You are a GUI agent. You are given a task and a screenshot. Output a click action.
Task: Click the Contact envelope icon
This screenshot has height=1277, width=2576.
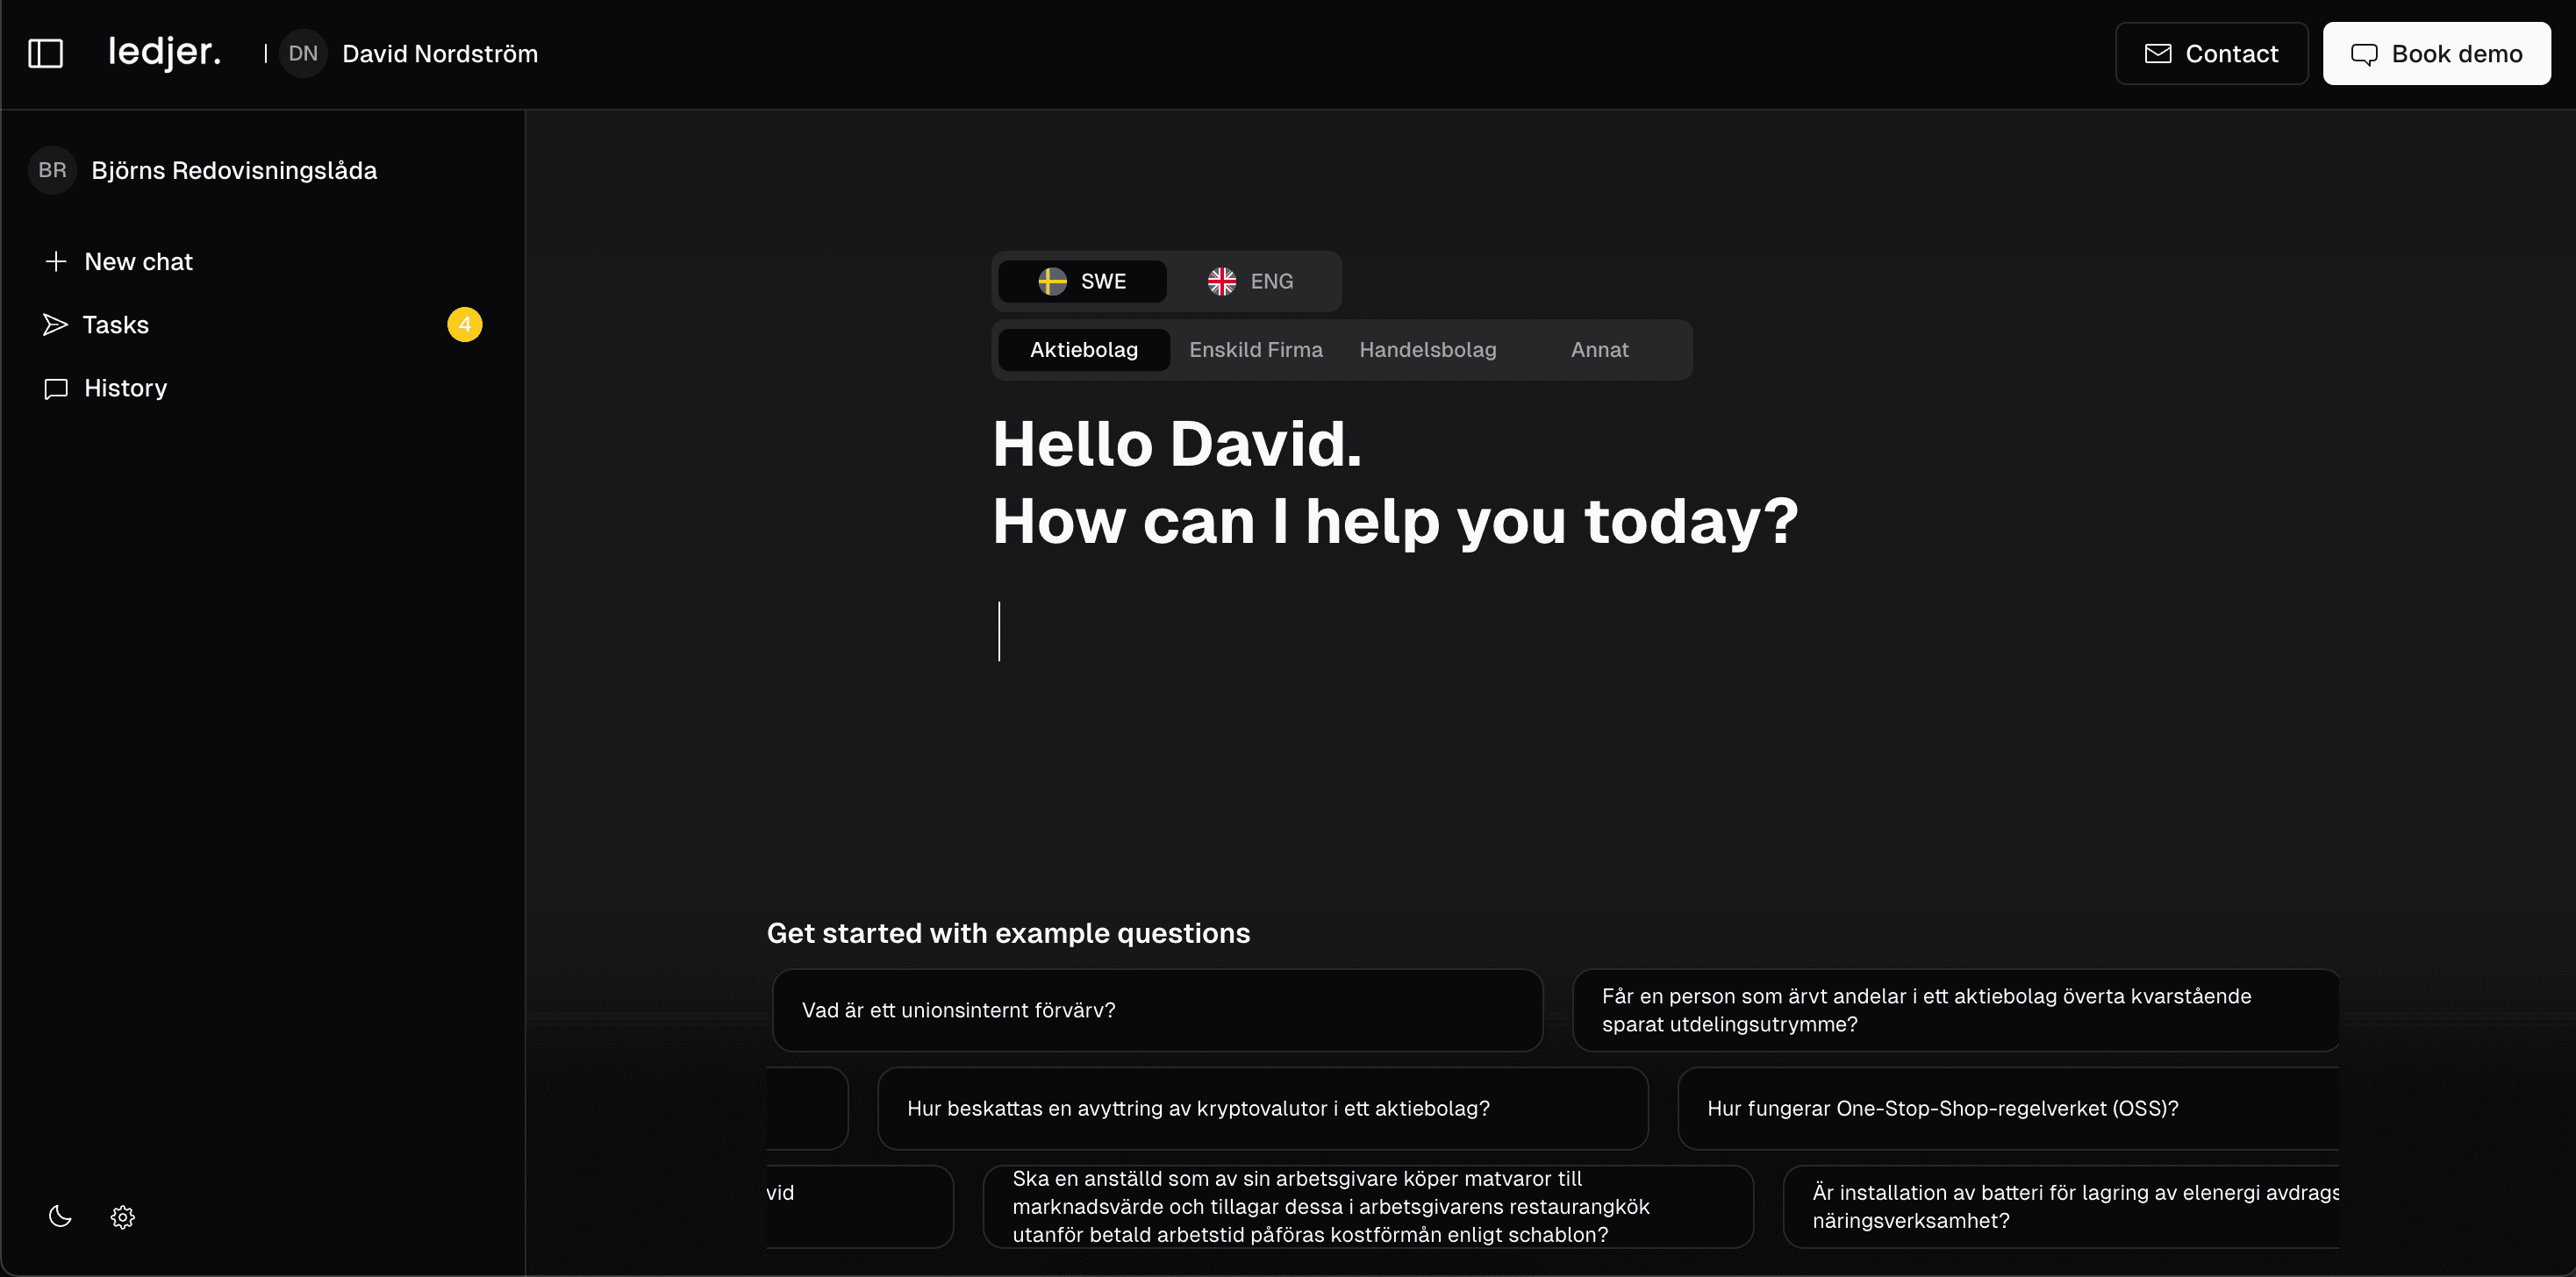click(2157, 53)
